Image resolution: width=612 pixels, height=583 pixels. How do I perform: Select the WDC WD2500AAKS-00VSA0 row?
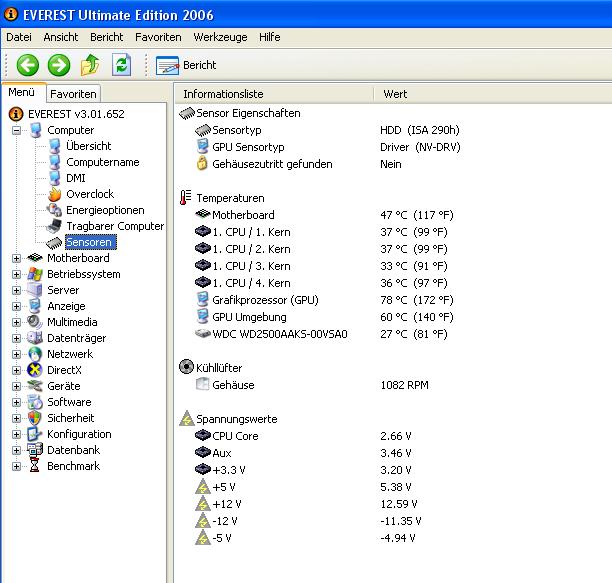point(321,334)
